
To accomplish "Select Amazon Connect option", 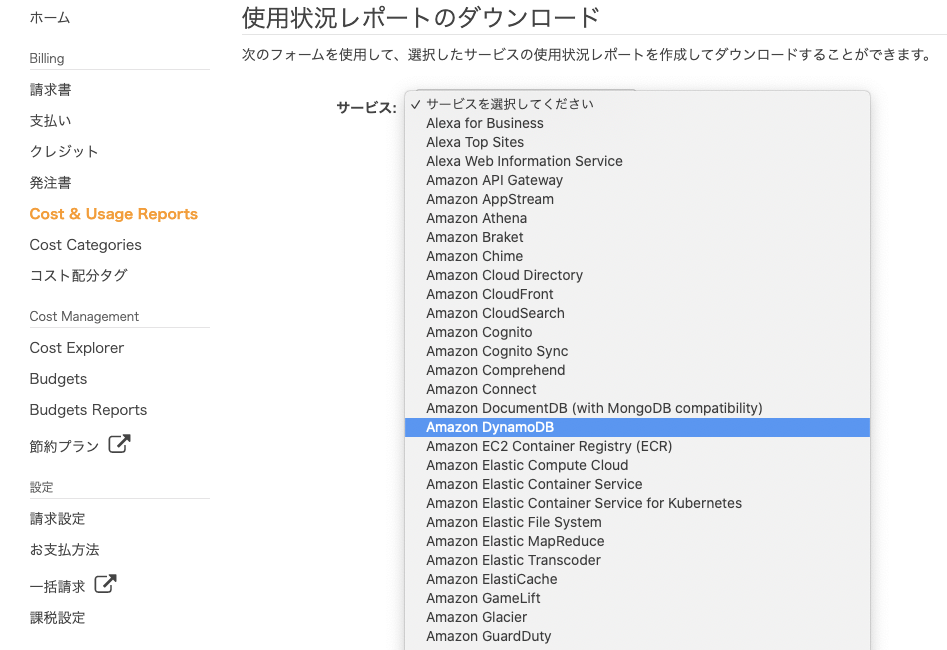I will (637, 390).
